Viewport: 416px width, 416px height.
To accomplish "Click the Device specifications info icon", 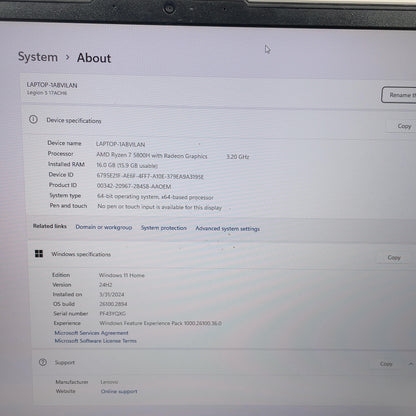I will tap(33, 119).
